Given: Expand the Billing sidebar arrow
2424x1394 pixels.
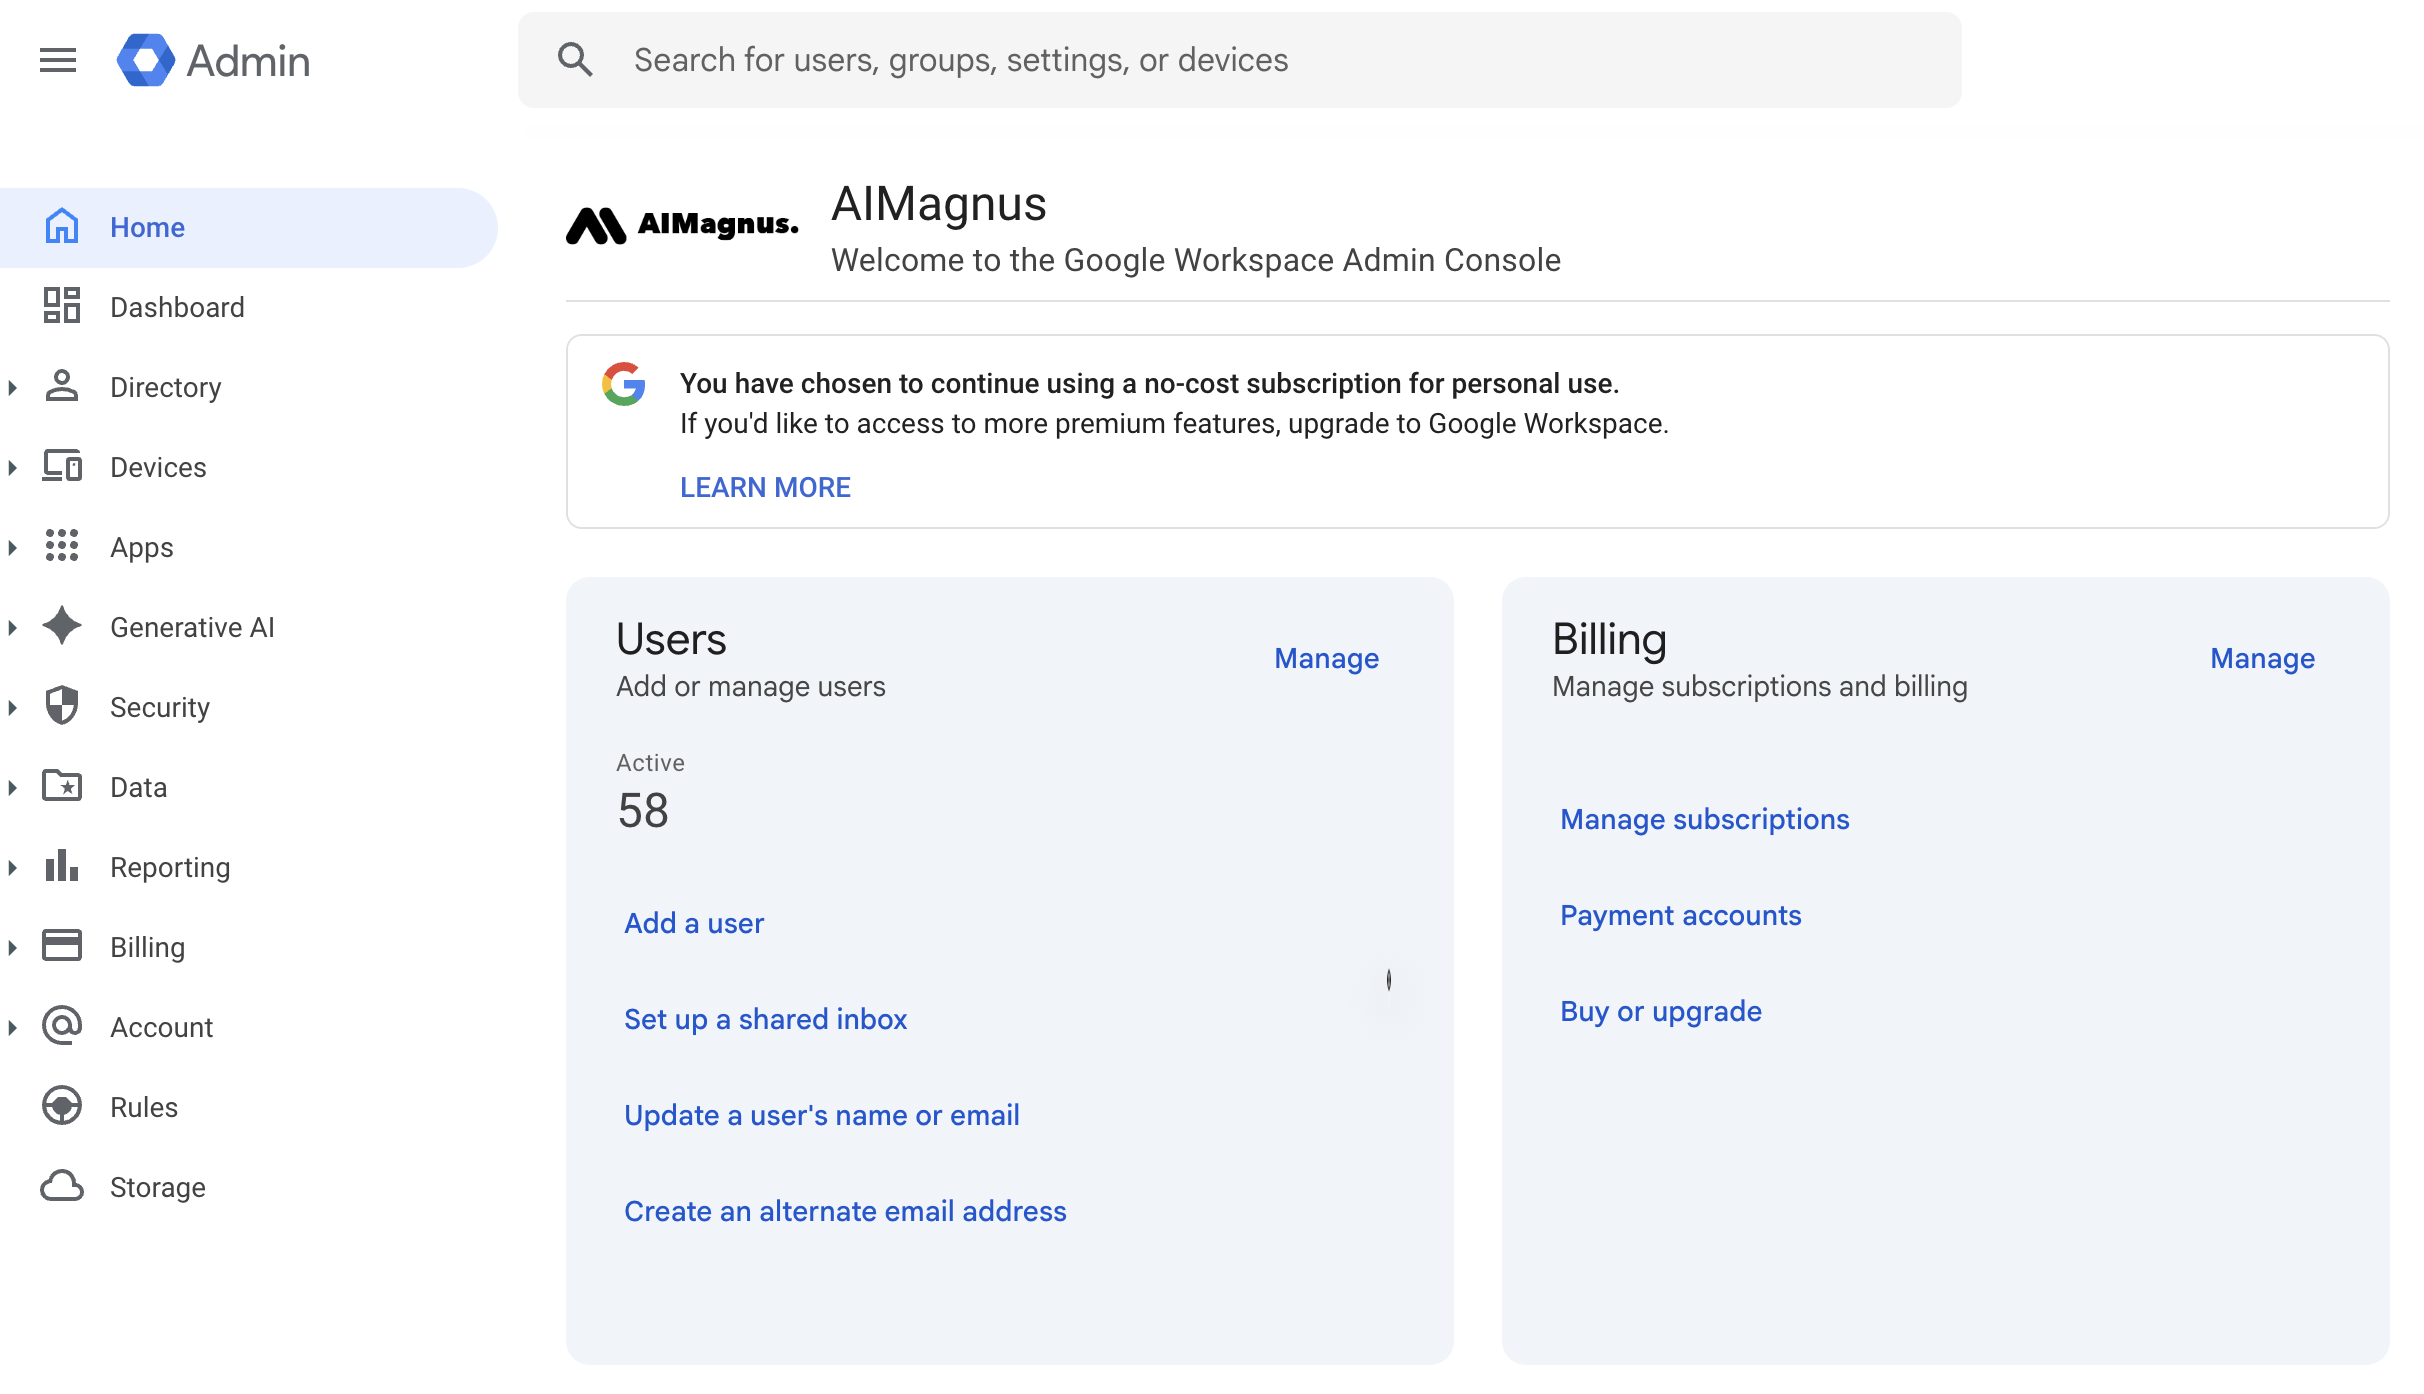Looking at the screenshot, I should click(13, 947).
